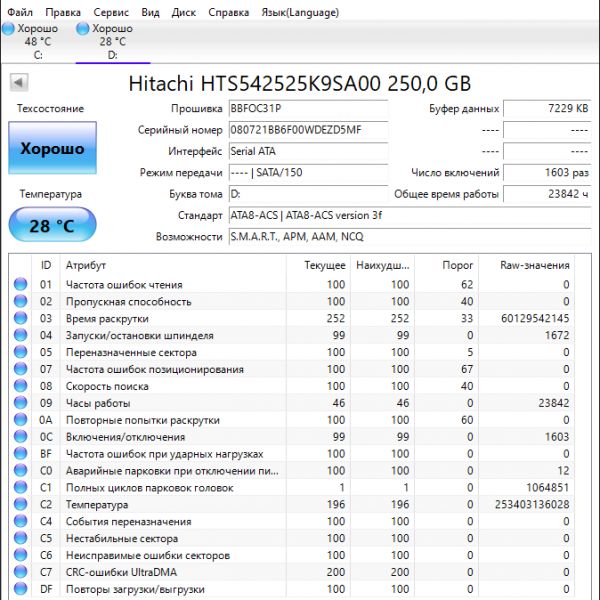Click raw value 60129542145
600x600 pixels.
point(535,318)
